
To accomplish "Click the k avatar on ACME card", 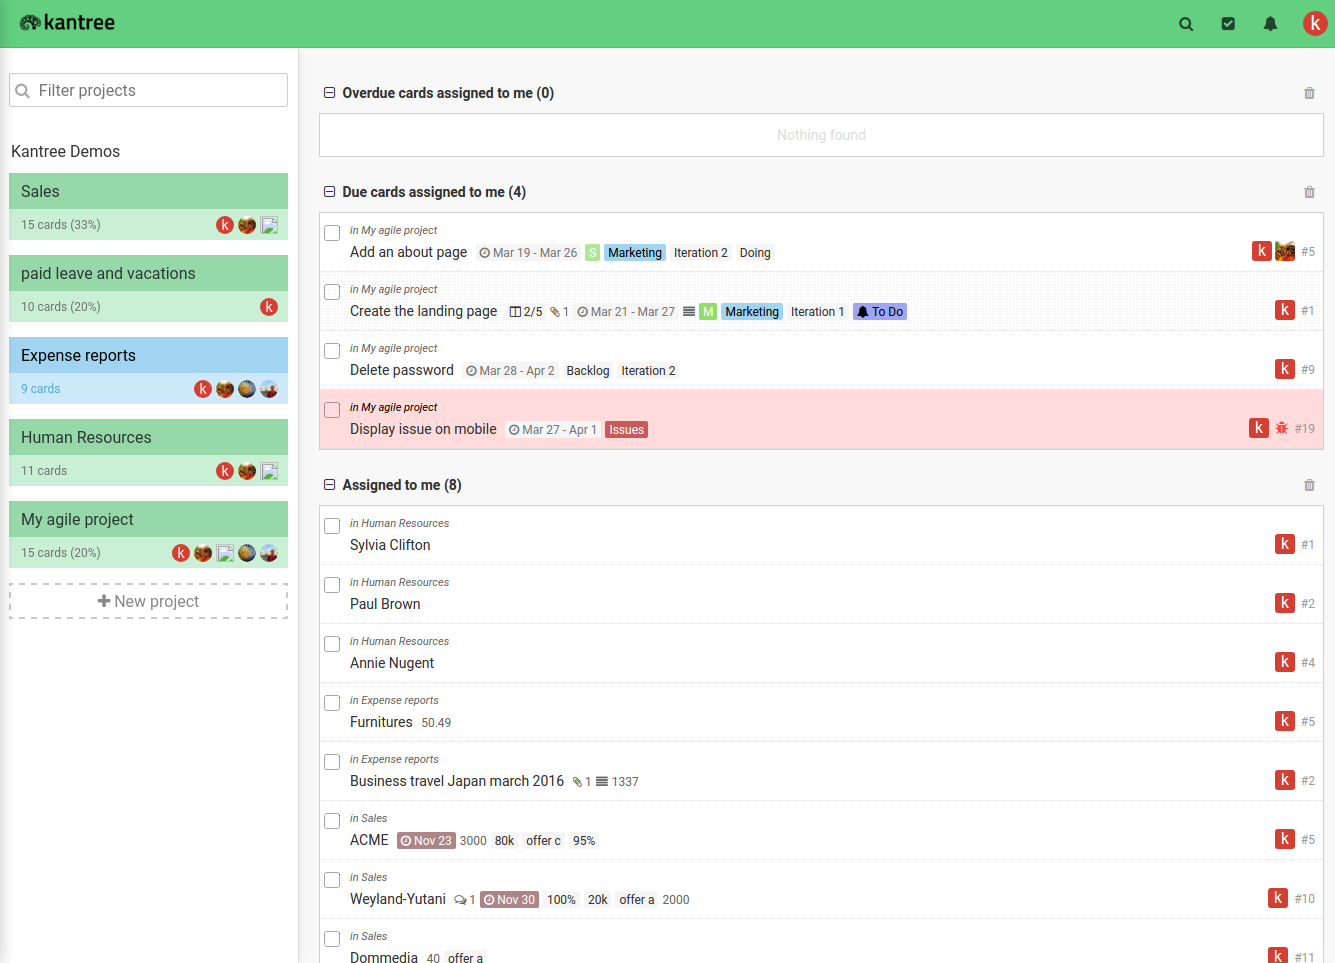I will click(x=1285, y=839).
